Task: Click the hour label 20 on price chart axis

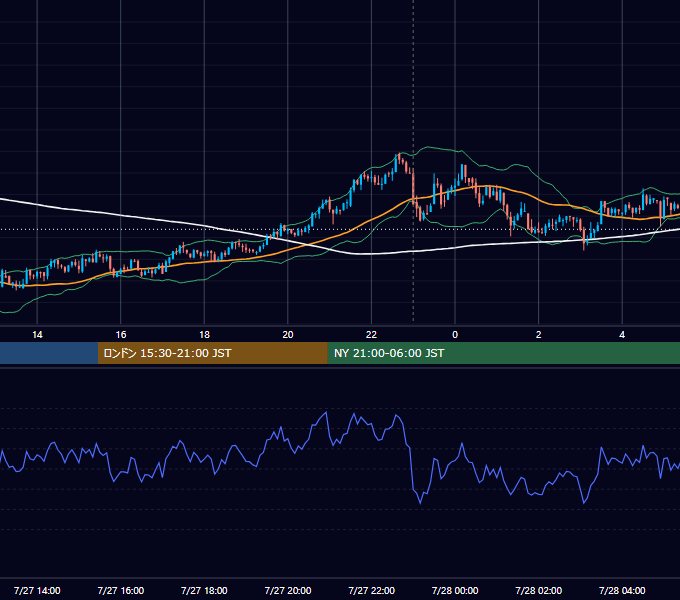Action: (x=288, y=335)
